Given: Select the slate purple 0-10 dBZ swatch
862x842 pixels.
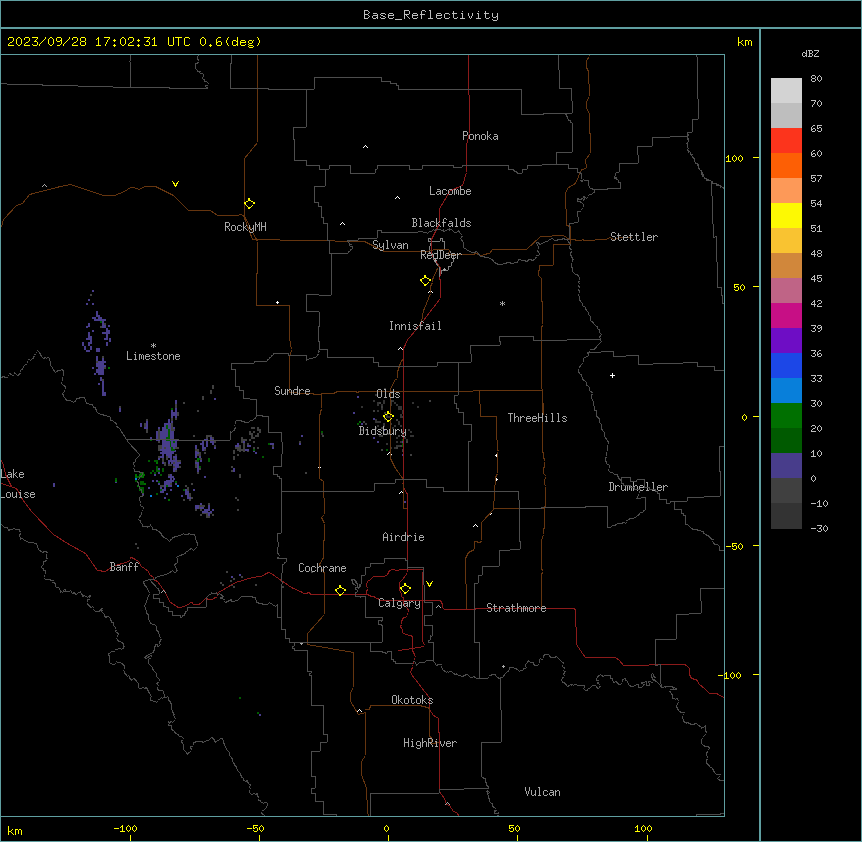Looking at the screenshot, I should click(x=786, y=466).
